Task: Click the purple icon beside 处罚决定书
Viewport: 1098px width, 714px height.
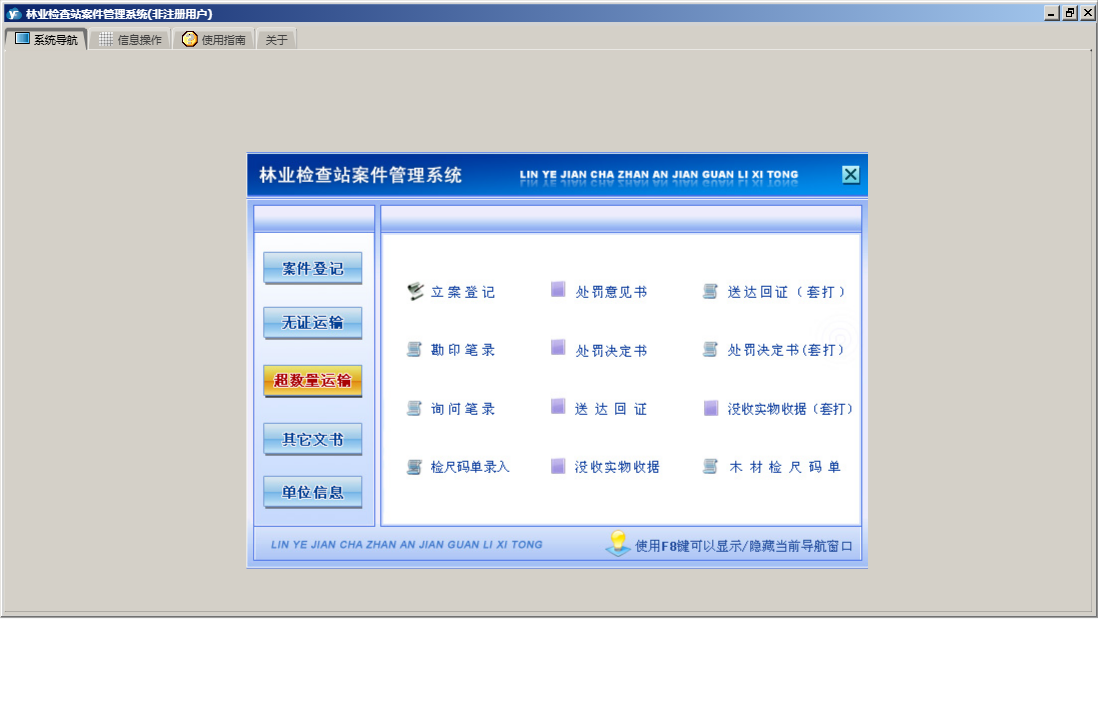Action: coord(558,347)
